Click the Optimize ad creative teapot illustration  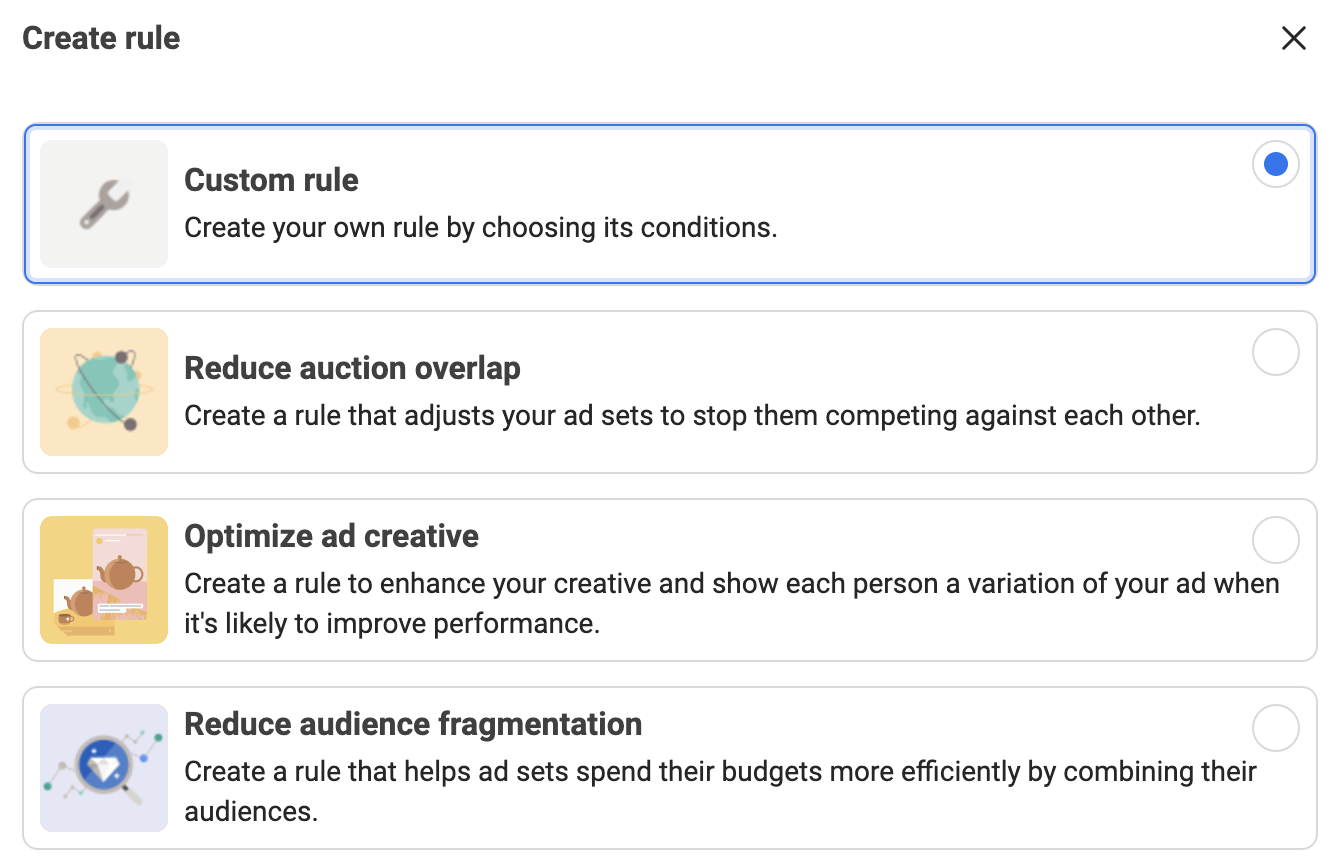[104, 580]
